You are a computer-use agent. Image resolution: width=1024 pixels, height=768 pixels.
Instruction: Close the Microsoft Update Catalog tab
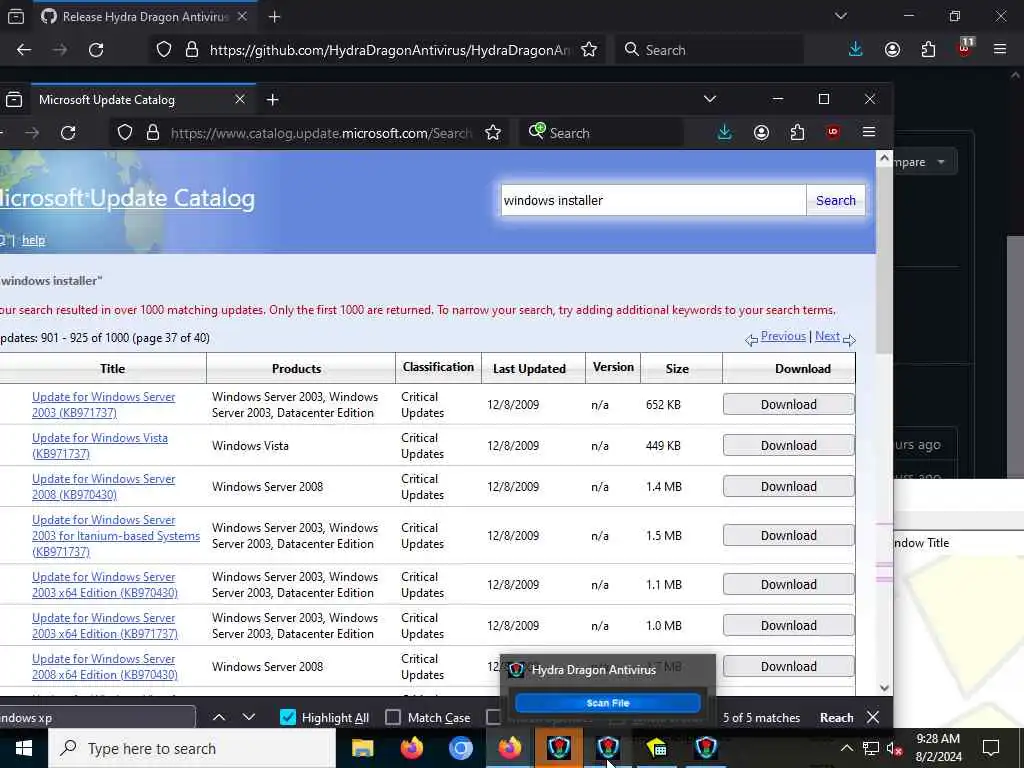click(240, 99)
